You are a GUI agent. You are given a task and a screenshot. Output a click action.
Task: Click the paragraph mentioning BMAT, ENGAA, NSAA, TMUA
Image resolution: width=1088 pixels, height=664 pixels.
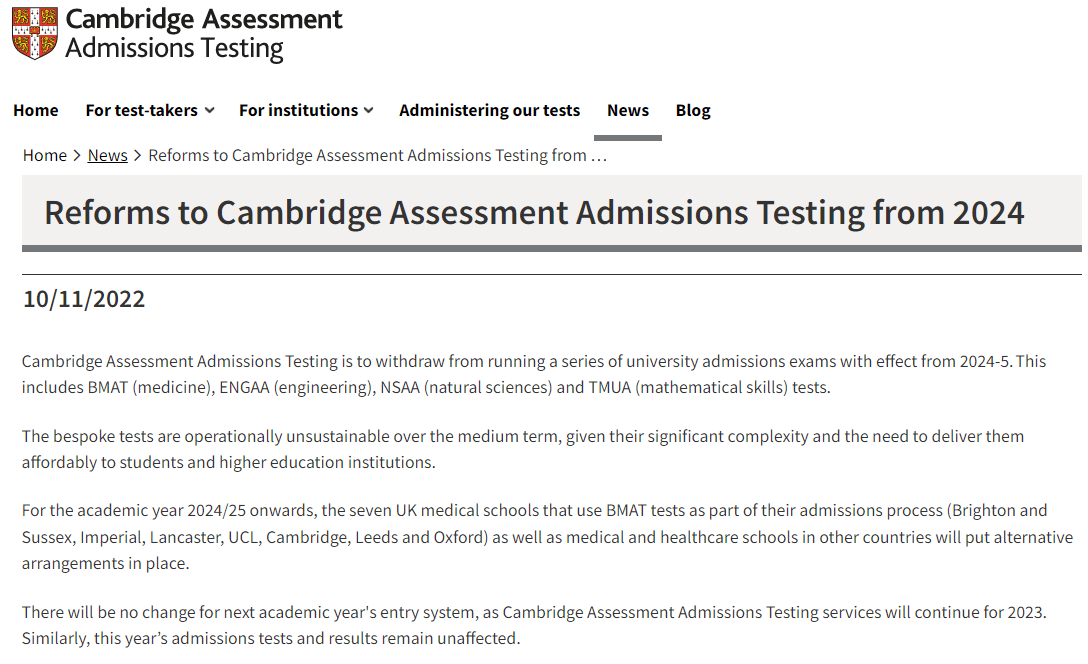(x=534, y=374)
